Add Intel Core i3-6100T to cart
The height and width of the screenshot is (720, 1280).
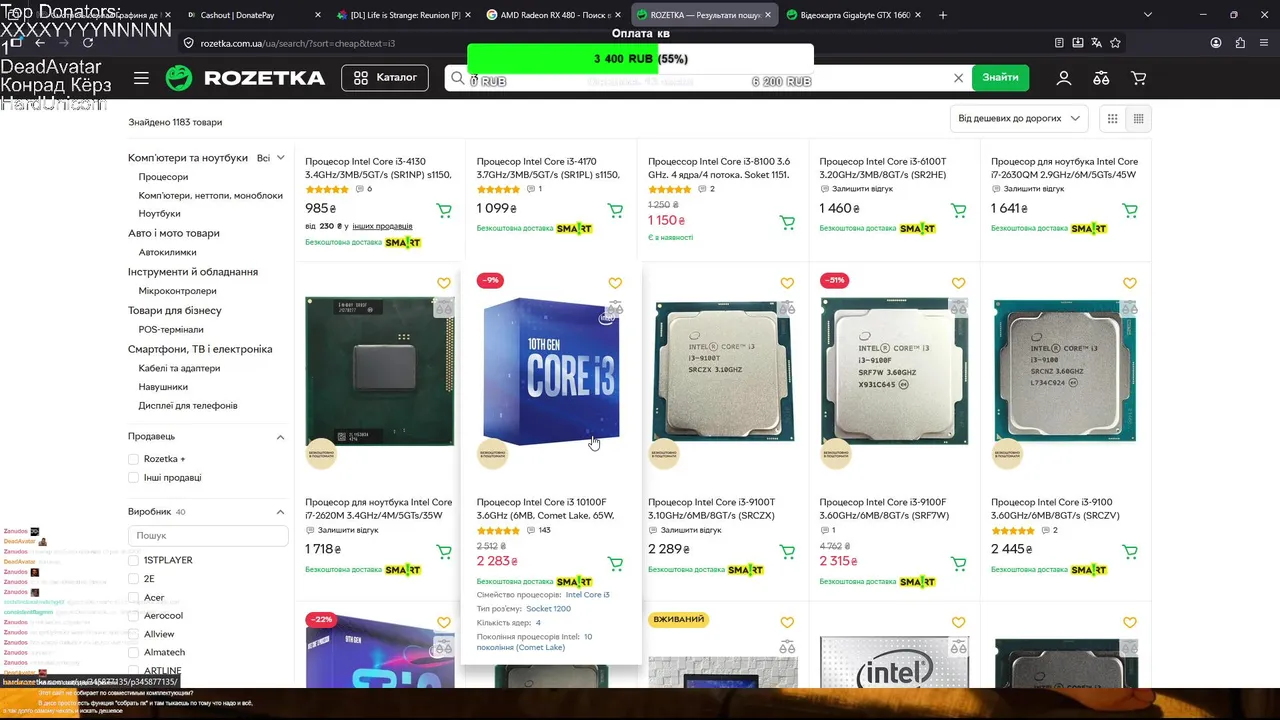pyautogui.click(x=958, y=210)
